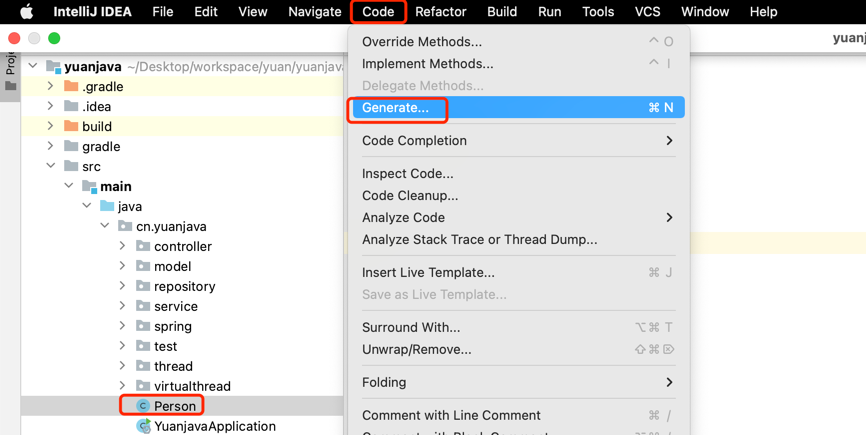Open the Code menu

point(378,12)
